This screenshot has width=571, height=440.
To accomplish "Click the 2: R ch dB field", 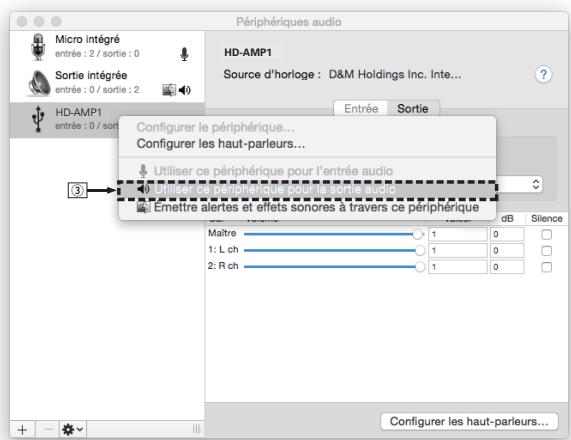I will pos(507,267).
